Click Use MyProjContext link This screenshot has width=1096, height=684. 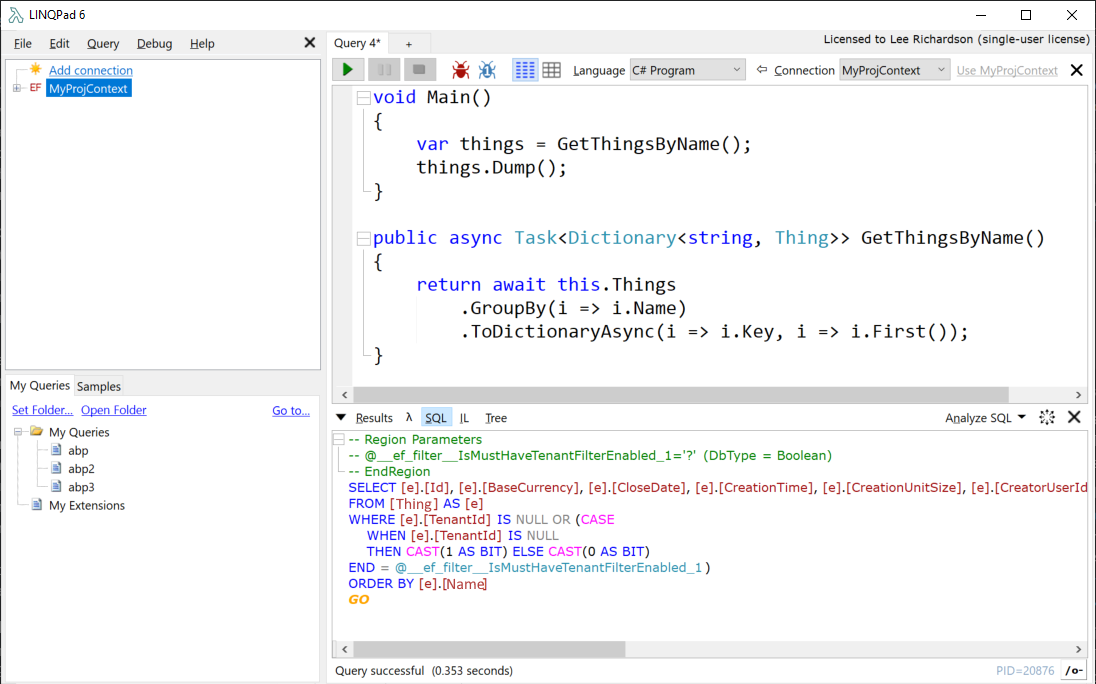[1007, 71]
